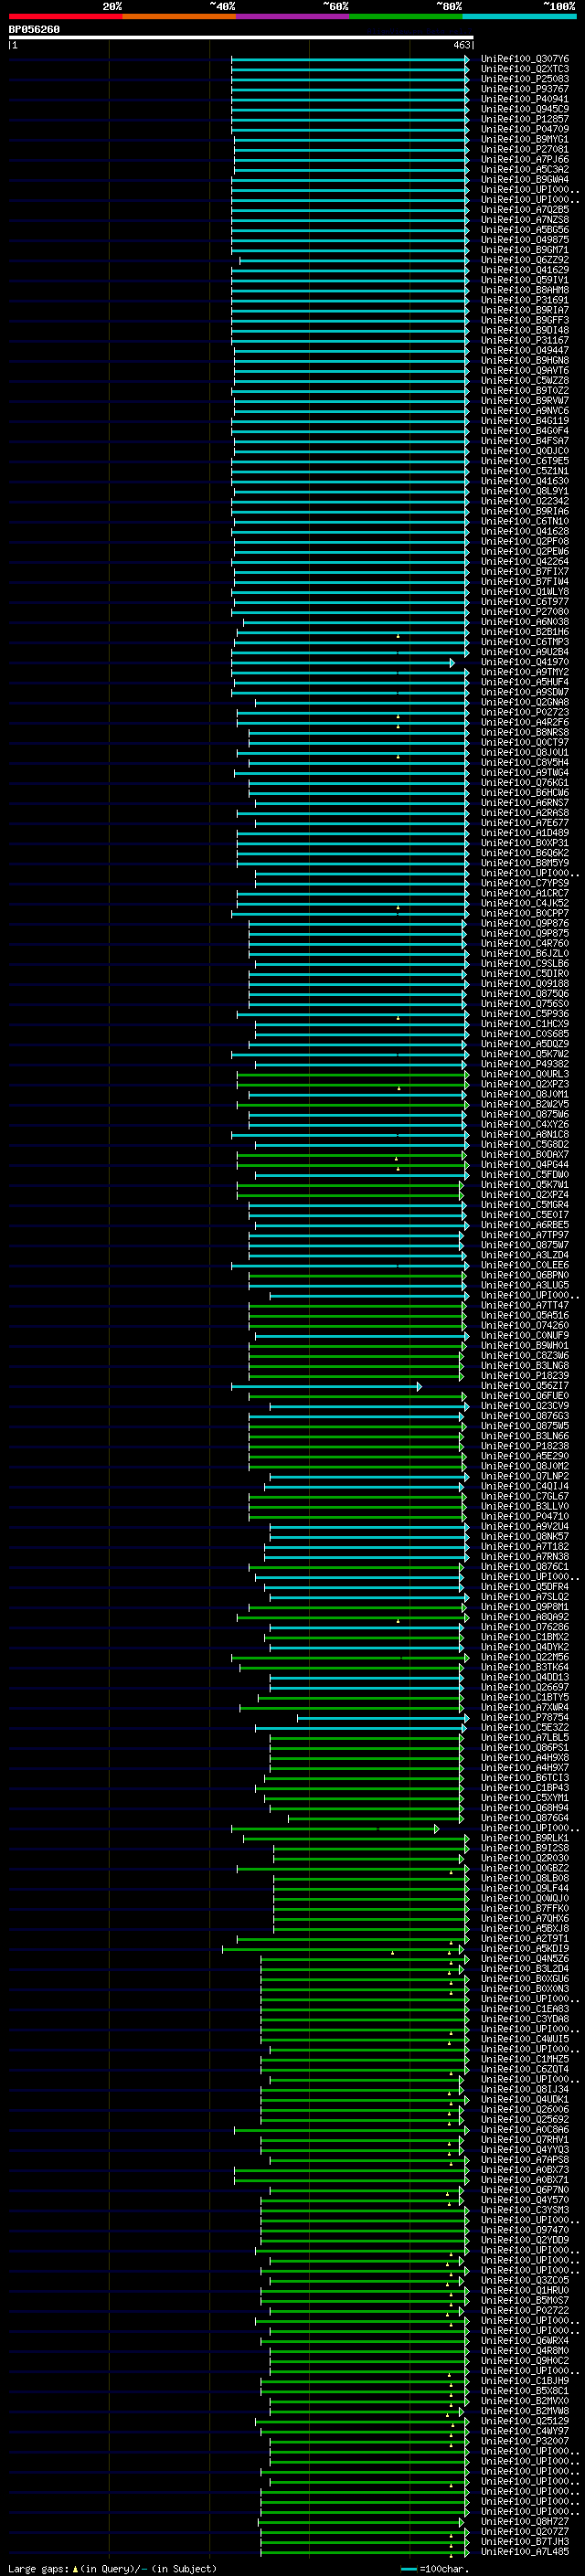Viewport: 585px width, 2576px height.
Task: Select label UniRef100_A5BG56
Action: point(525,230)
